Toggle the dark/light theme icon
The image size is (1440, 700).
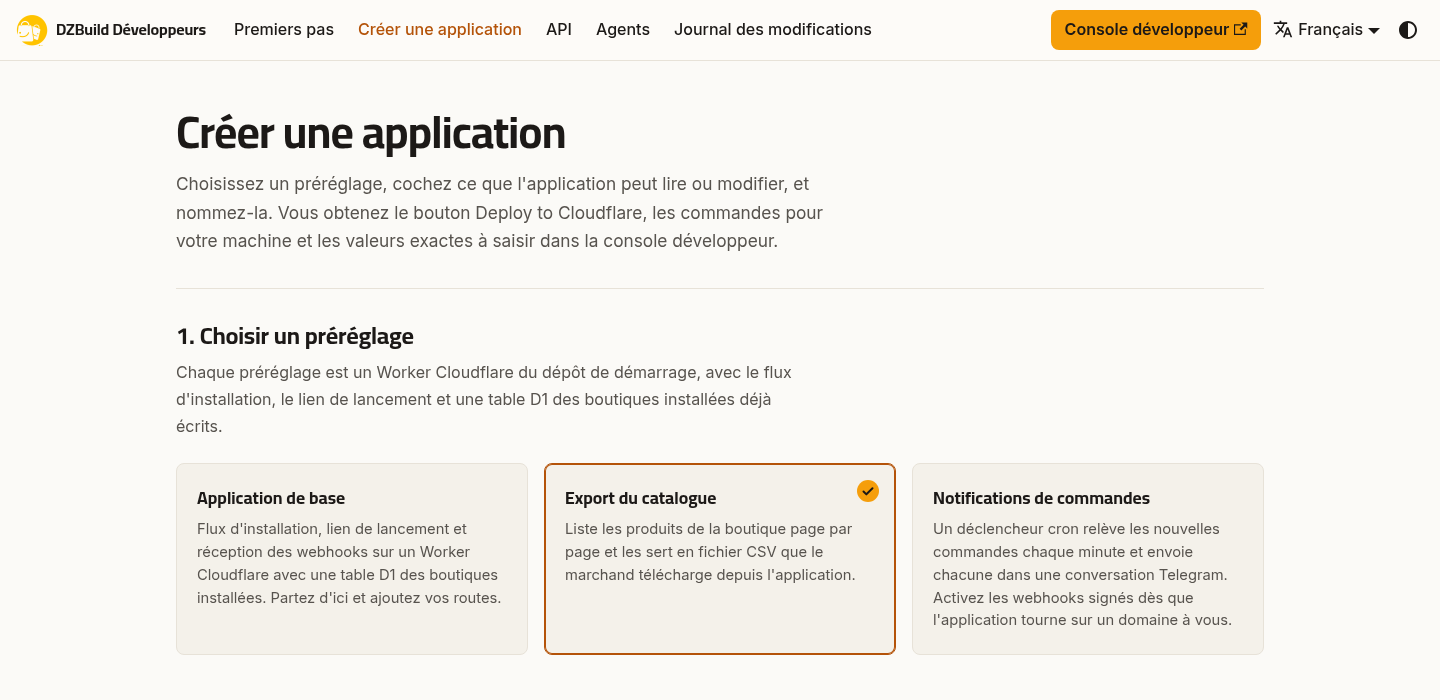(x=1408, y=30)
